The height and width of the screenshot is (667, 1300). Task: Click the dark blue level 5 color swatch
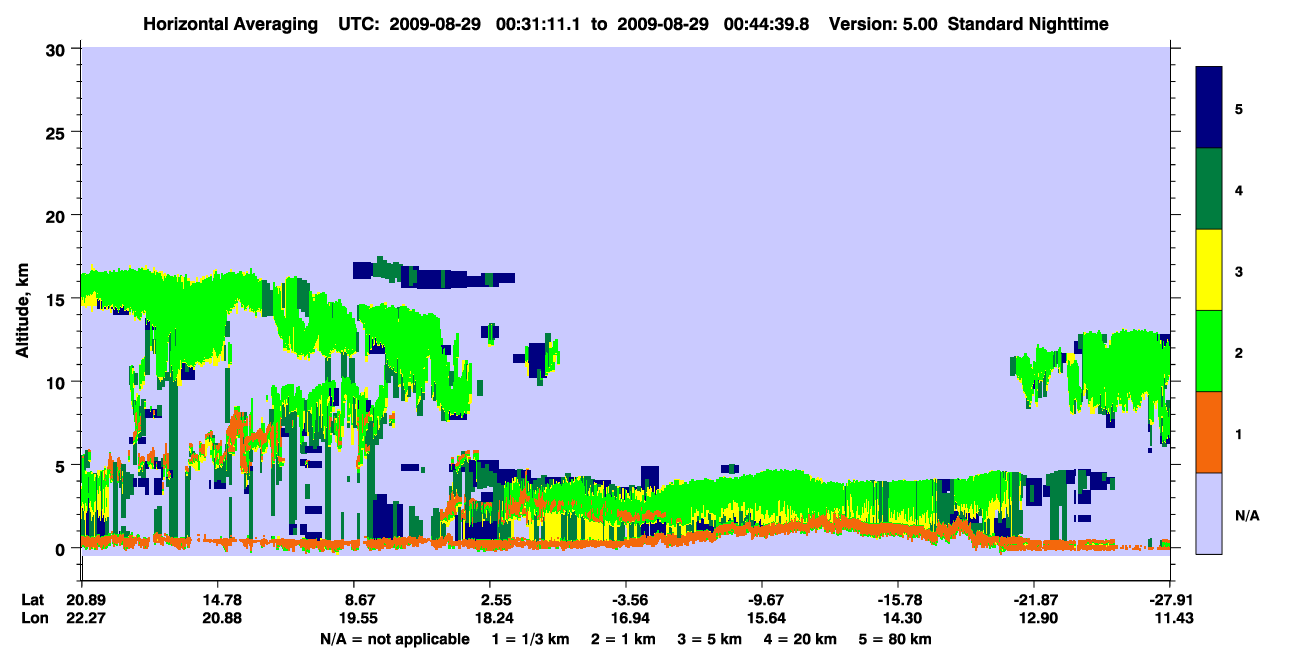click(x=1209, y=107)
